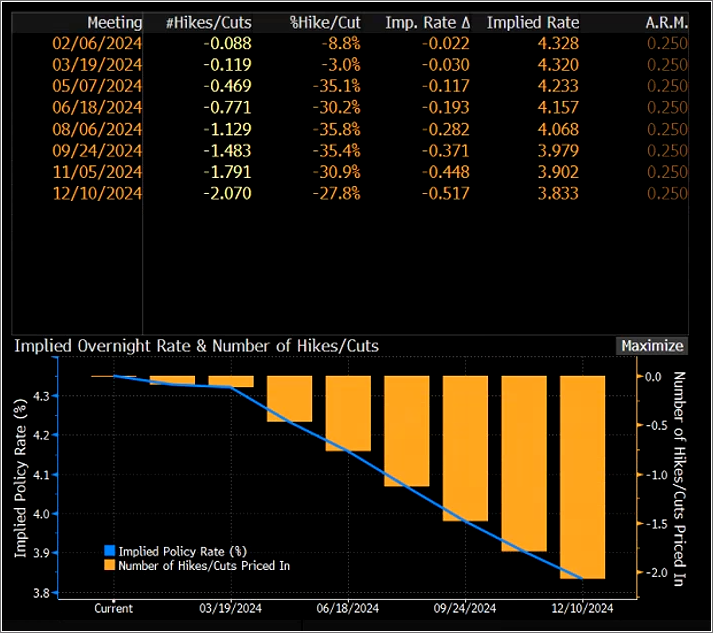Viewport: 715px width, 634px height.
Task: Click the Maximize button on the chart
Action: (652, 346)
